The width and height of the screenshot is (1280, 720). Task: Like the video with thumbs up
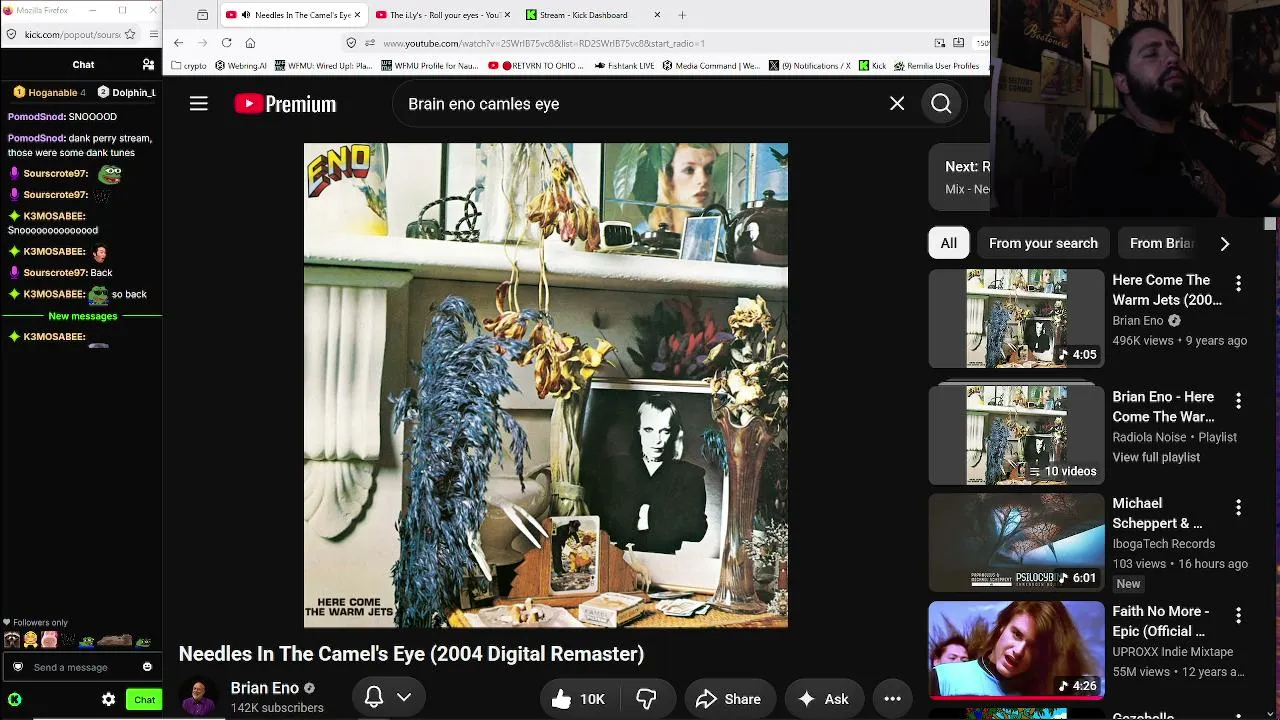pos(578,699)
